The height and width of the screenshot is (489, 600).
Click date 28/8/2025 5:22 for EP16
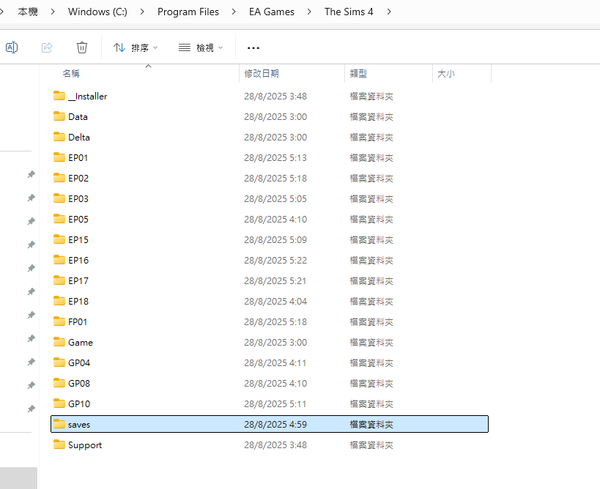276,260
